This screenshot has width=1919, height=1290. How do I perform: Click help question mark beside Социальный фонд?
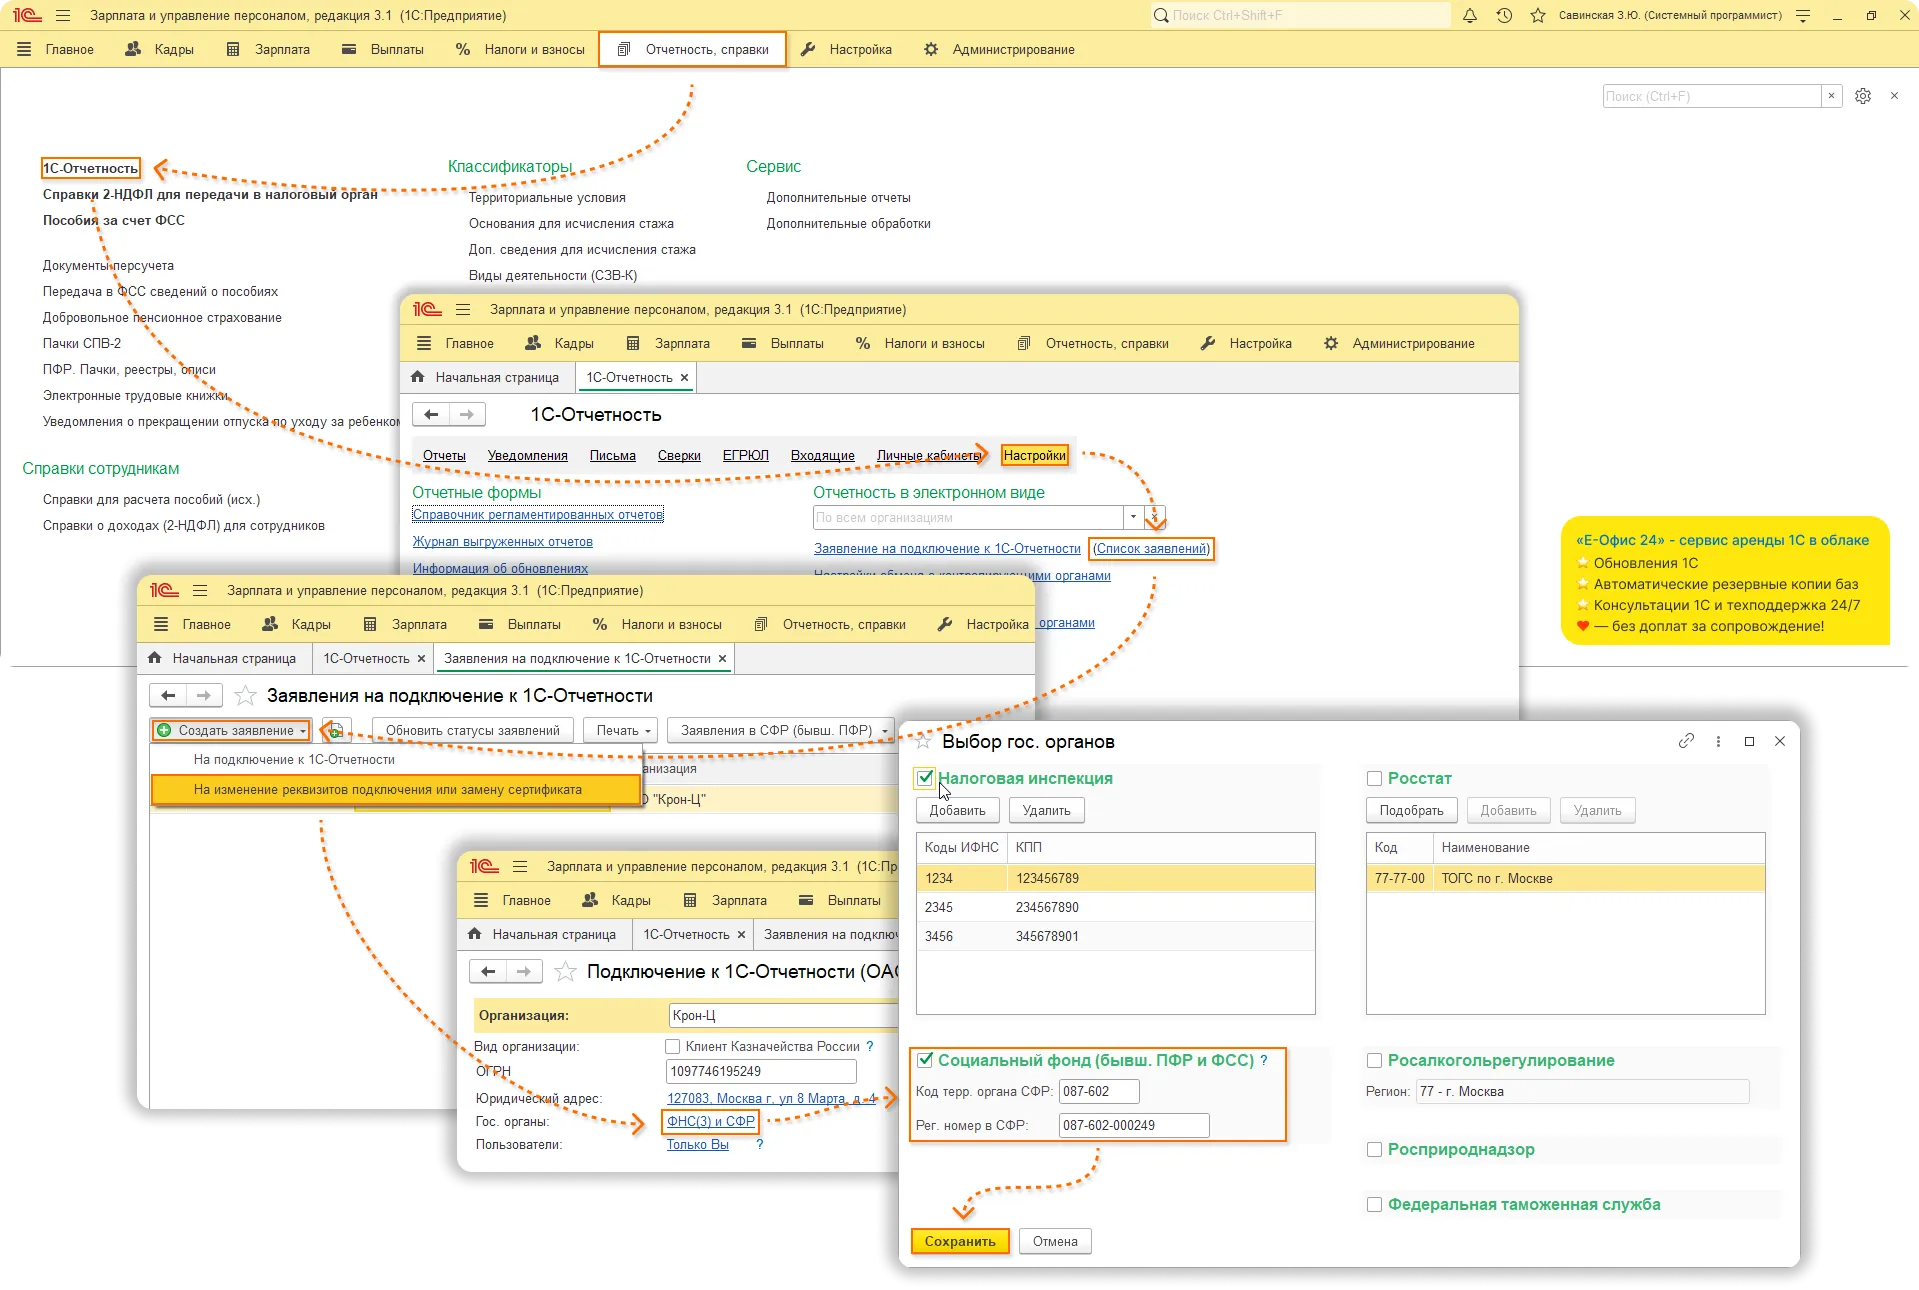tap(1264, 1060)
